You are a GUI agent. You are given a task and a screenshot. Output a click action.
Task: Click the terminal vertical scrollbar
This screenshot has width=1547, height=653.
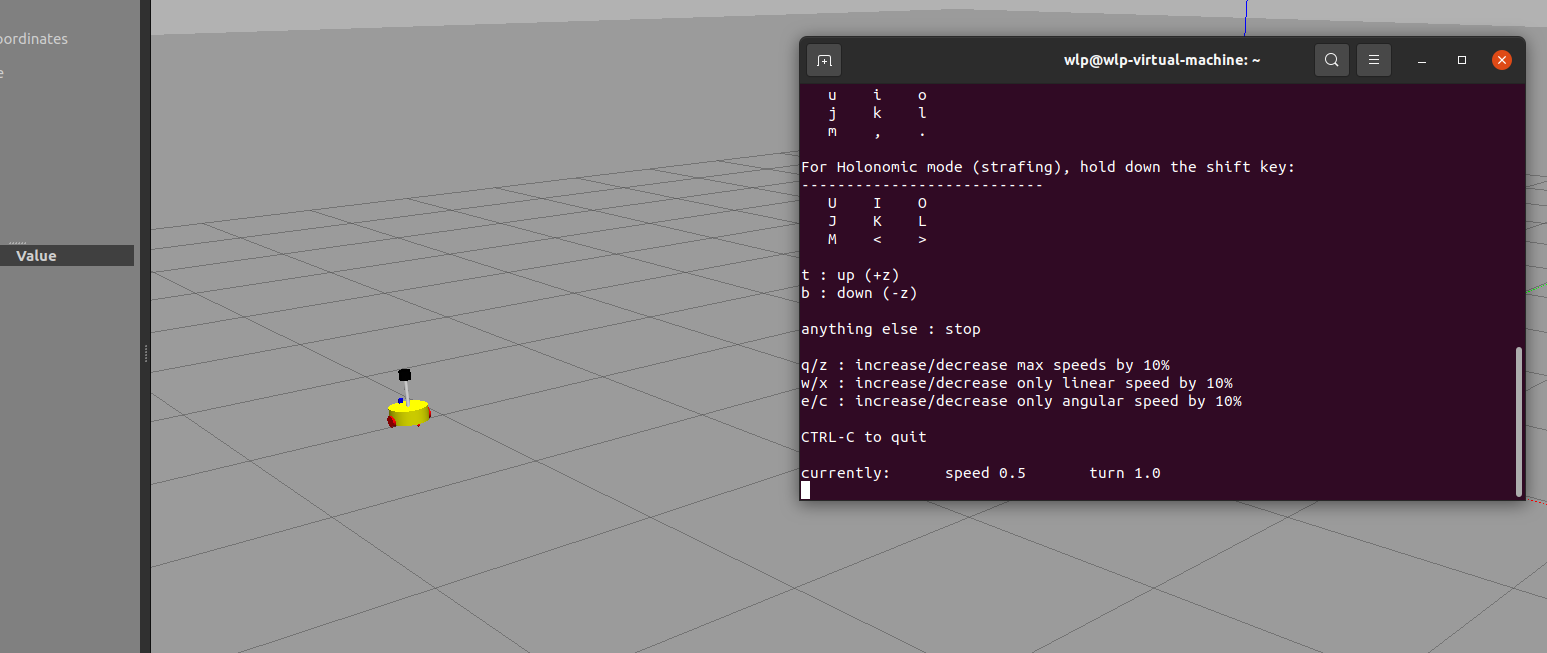pyautogui.click(x=1519, y=420)
